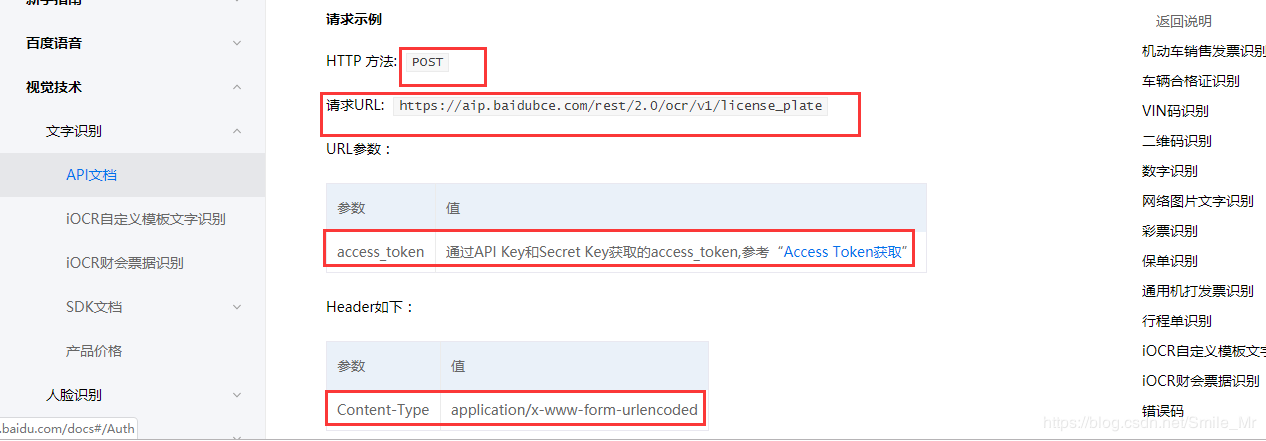This screenshot has height=441, width=1266.
Task: Jump to 通用机打发票识别 in the outline
Action: (1197, 291)
